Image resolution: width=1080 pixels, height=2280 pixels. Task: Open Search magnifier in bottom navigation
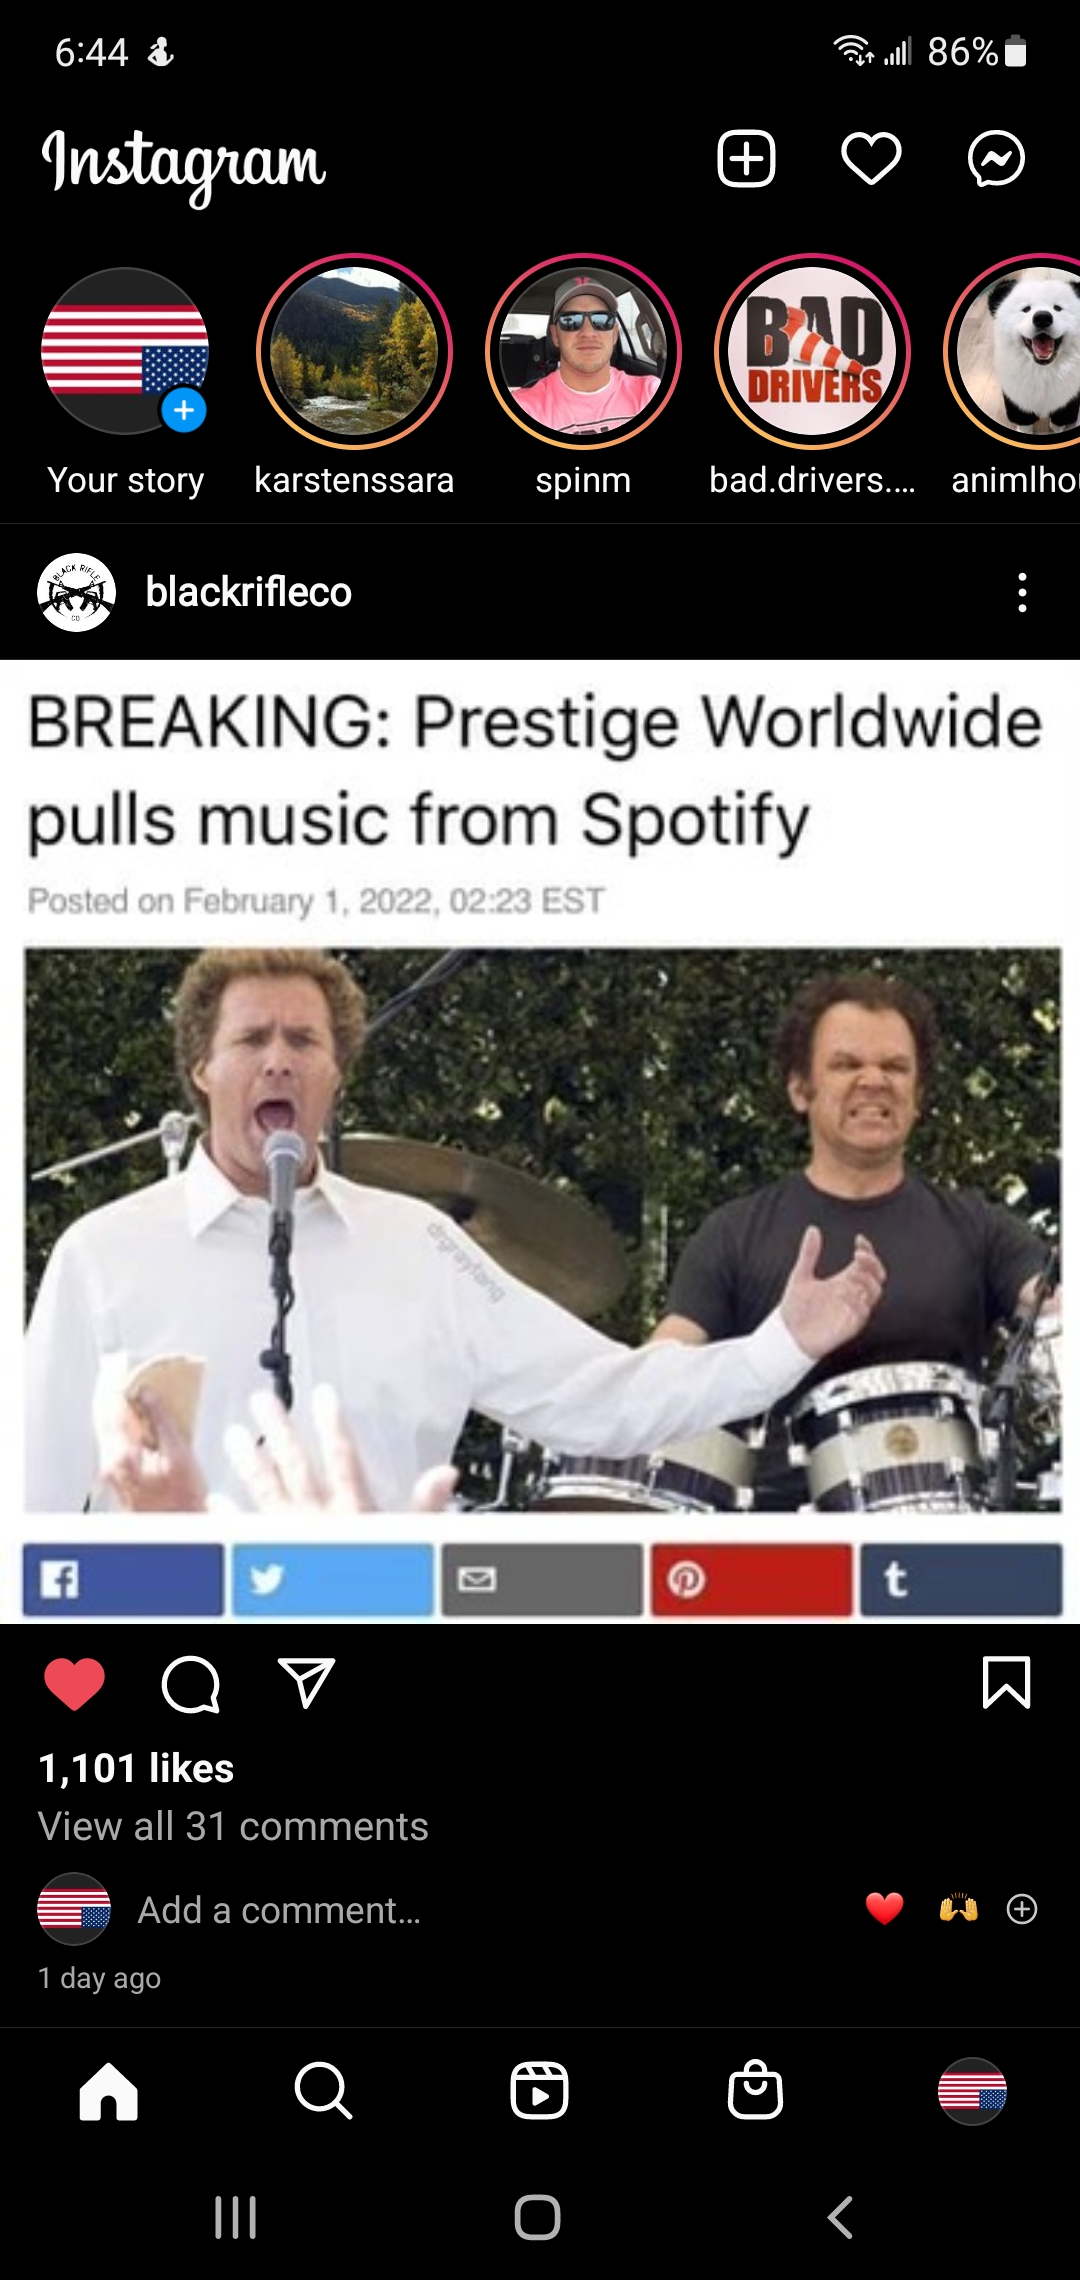pos(323,2090)
